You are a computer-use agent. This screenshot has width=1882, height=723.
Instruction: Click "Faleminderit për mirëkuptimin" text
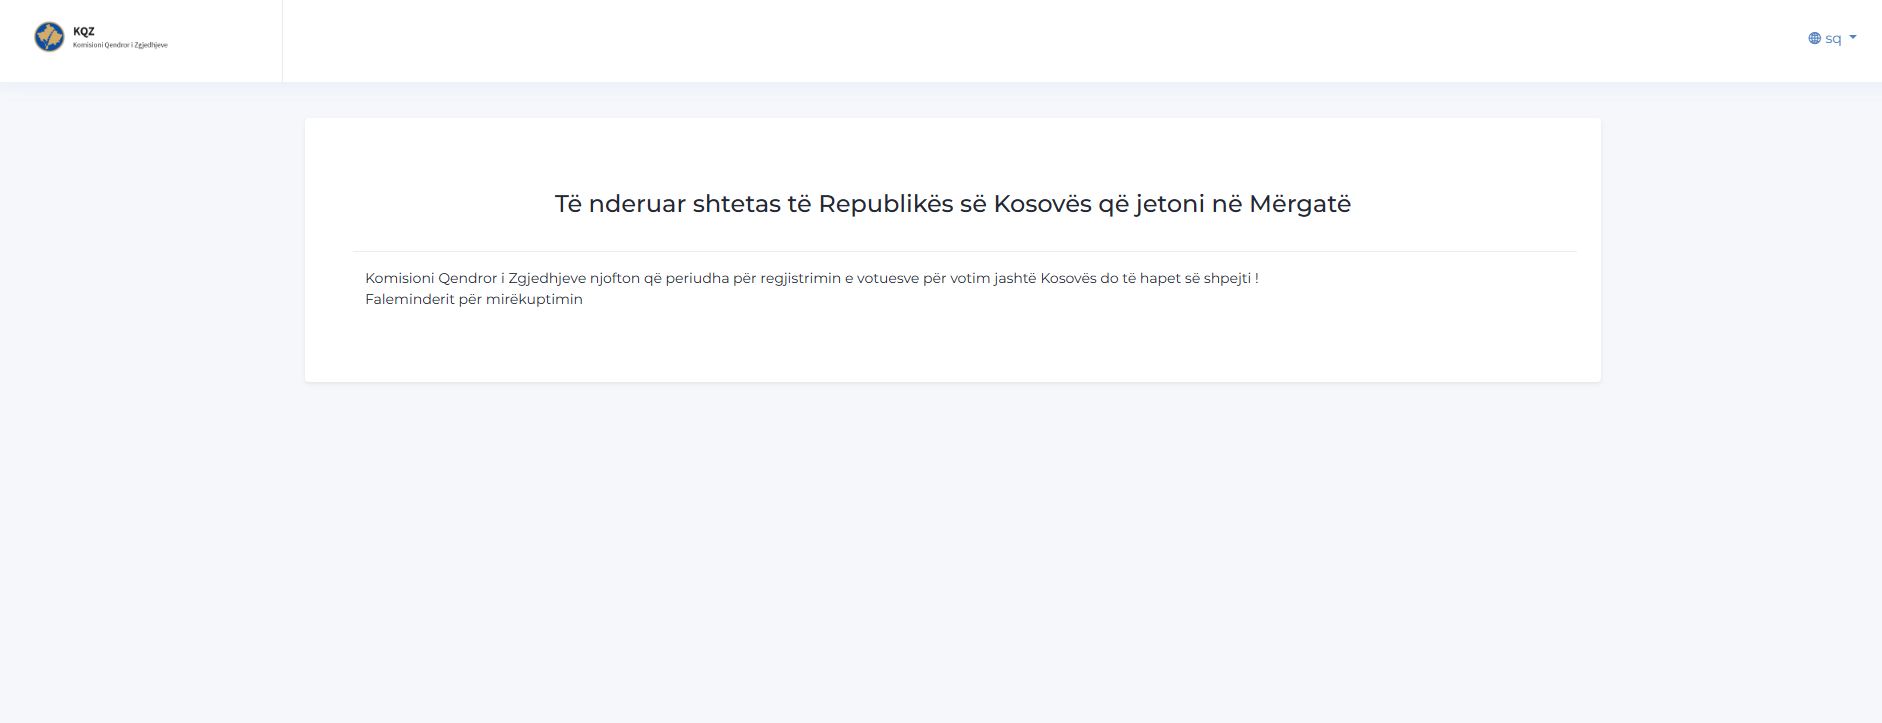[474, 299]
